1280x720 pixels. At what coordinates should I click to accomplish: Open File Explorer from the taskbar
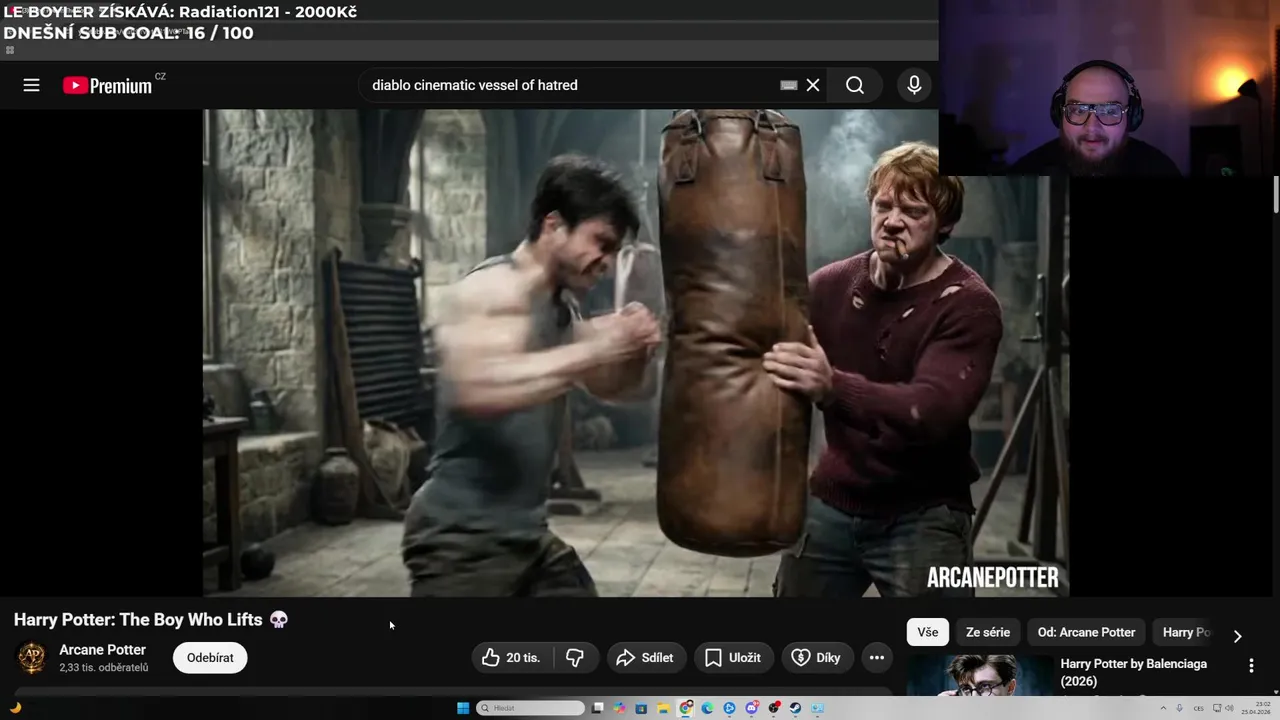[663, 708]
